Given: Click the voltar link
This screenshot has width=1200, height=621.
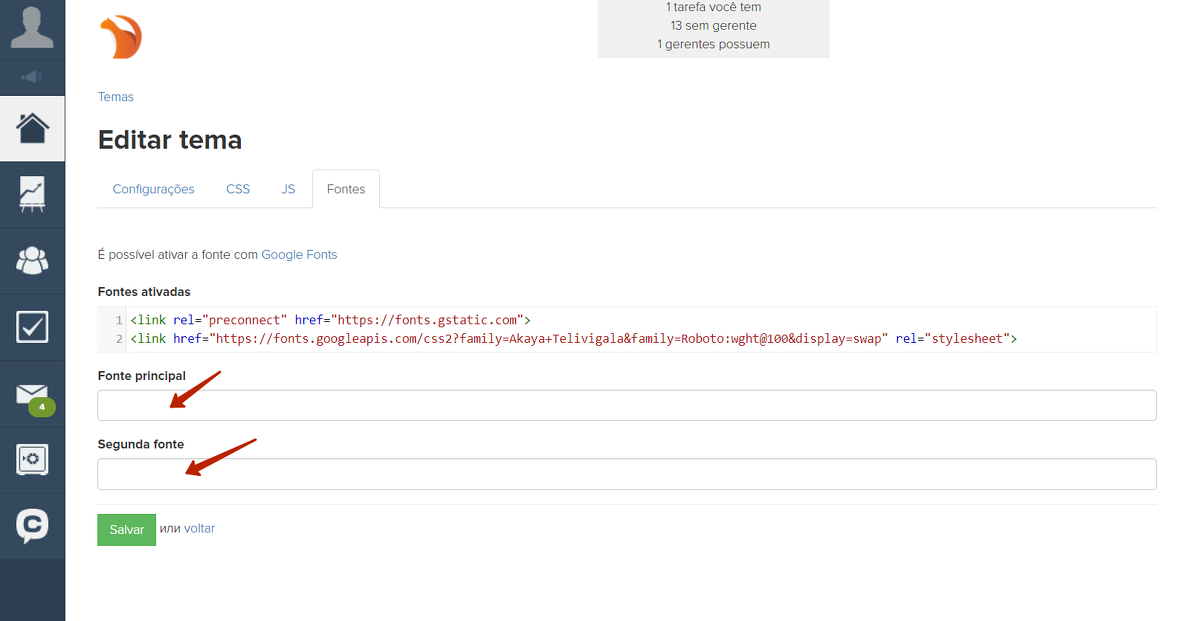Looking at the screenshot, I should pos(199,529).
